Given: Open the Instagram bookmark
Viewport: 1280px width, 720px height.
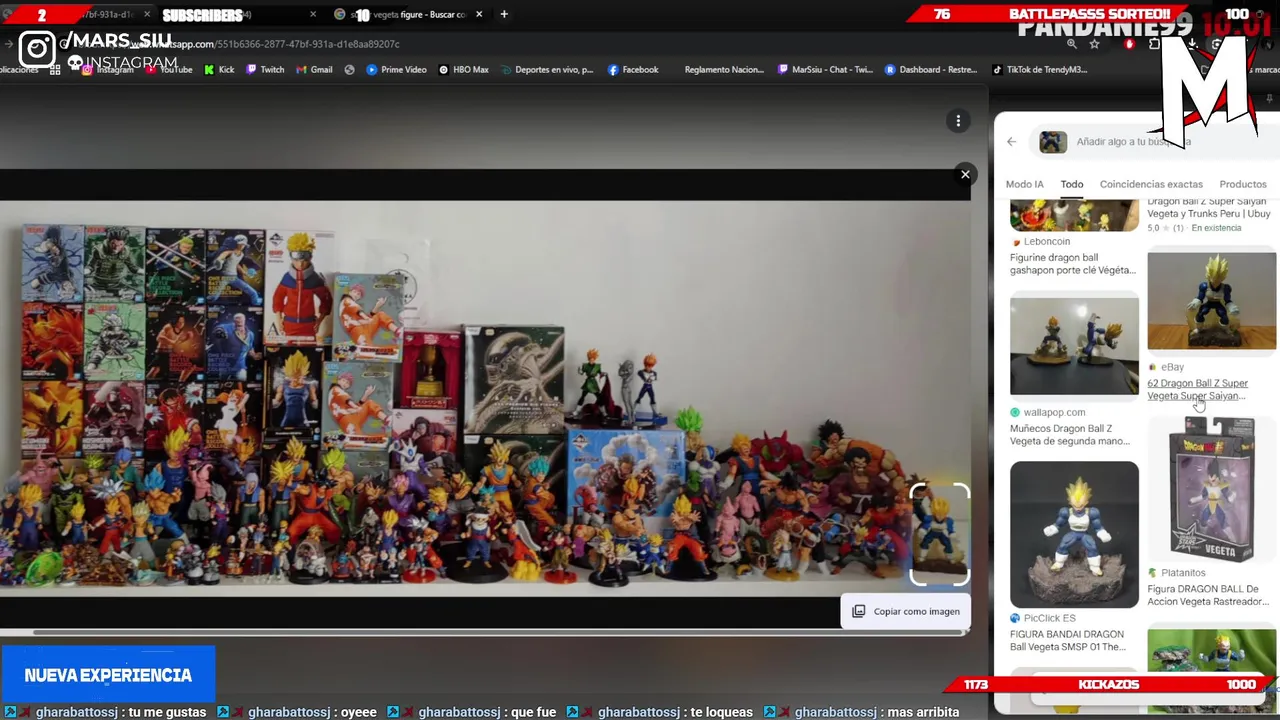Looking at the screenshot, I should point(108,70).
